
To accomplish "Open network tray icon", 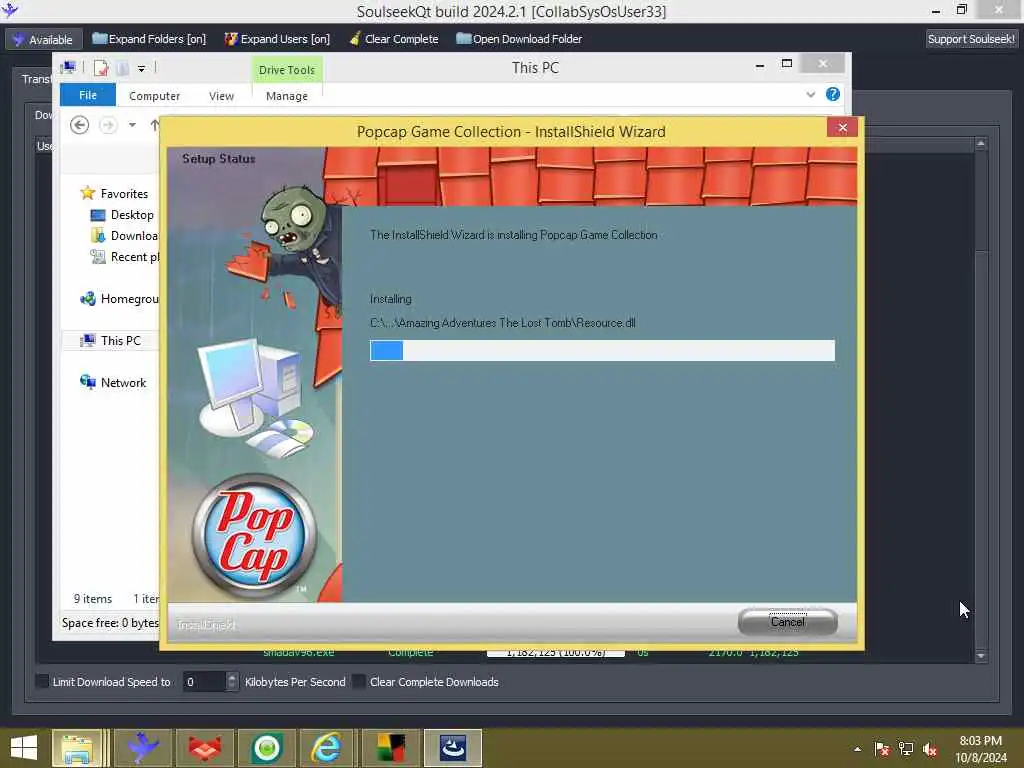I will (x=906, y=749).
